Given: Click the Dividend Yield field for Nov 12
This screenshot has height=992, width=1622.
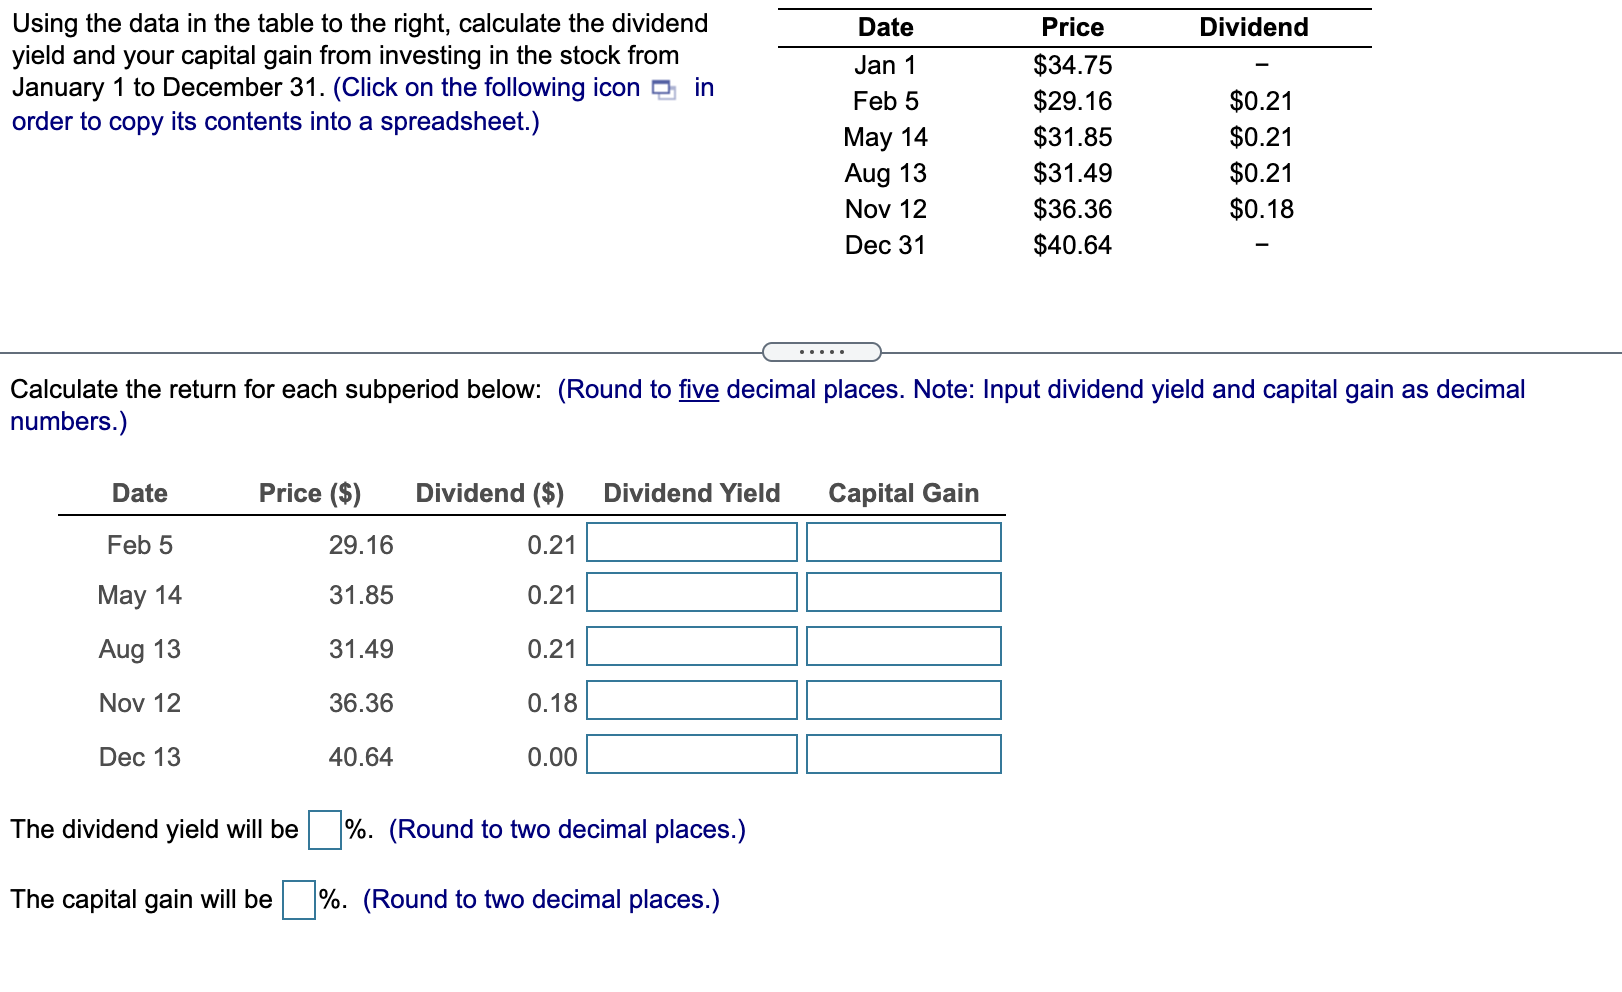Looking at the screenshot, I should (x=691, y=702).
